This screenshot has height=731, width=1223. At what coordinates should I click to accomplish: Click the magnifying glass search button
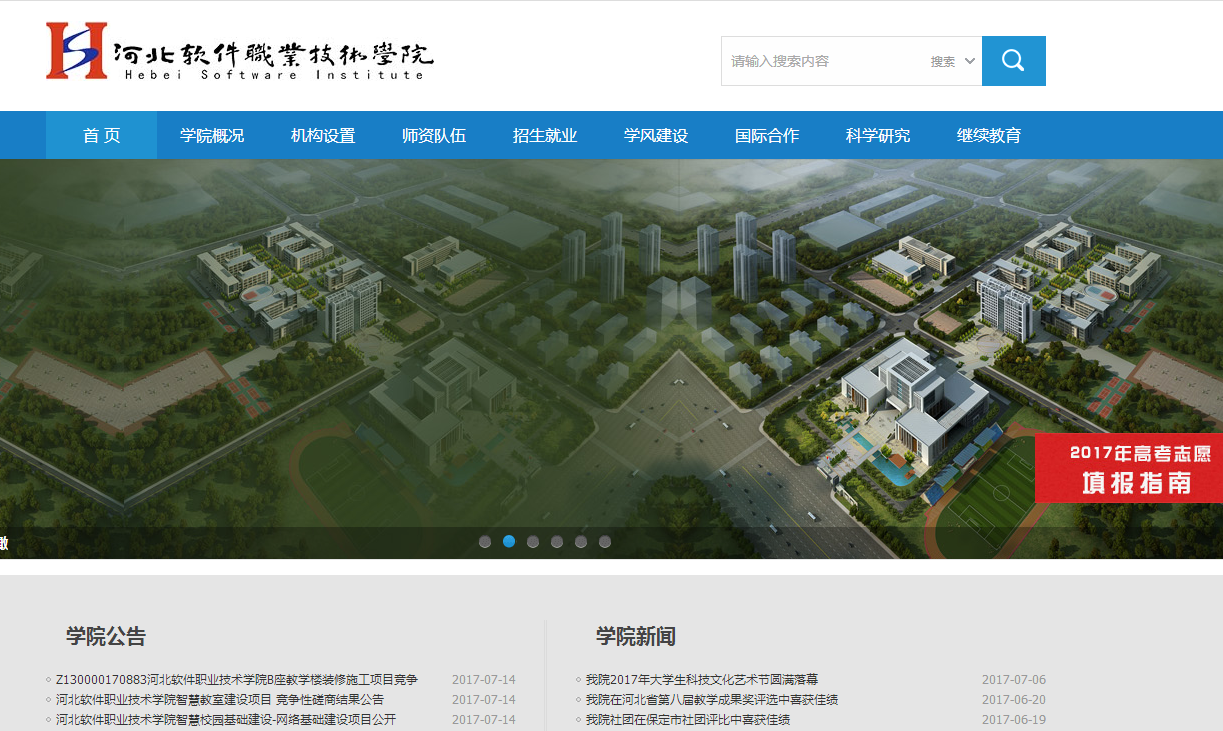point(1013,61)
